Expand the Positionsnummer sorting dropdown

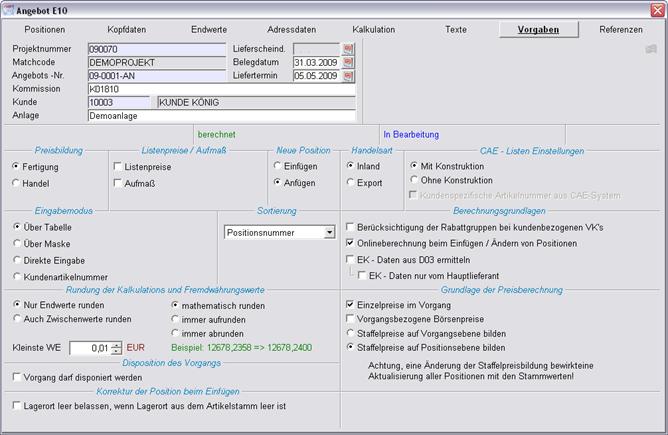coord(329,233)
